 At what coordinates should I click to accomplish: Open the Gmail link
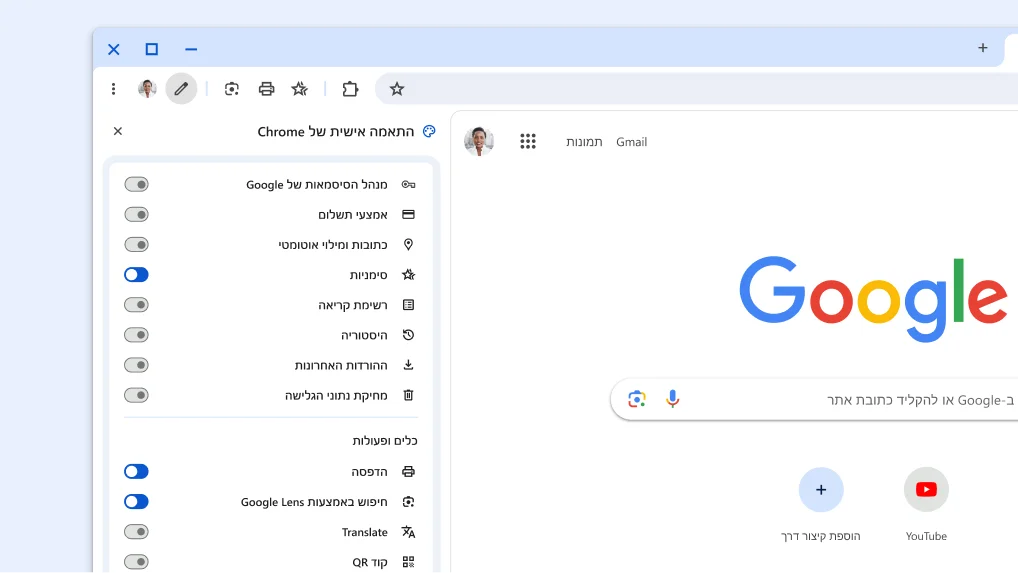[631, 142]
